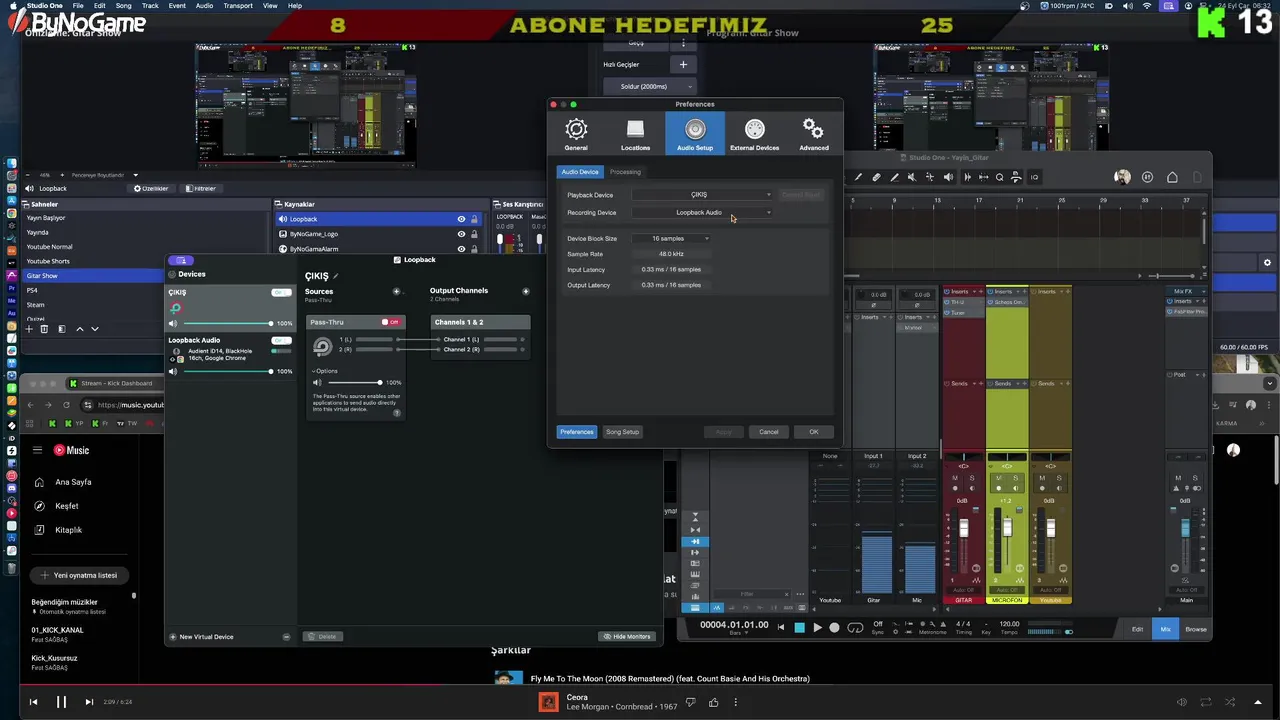This screenshot has height=720, width=1280.
Task: Adjust the Pass-Thru options volume slider
Action: [354, 382]
